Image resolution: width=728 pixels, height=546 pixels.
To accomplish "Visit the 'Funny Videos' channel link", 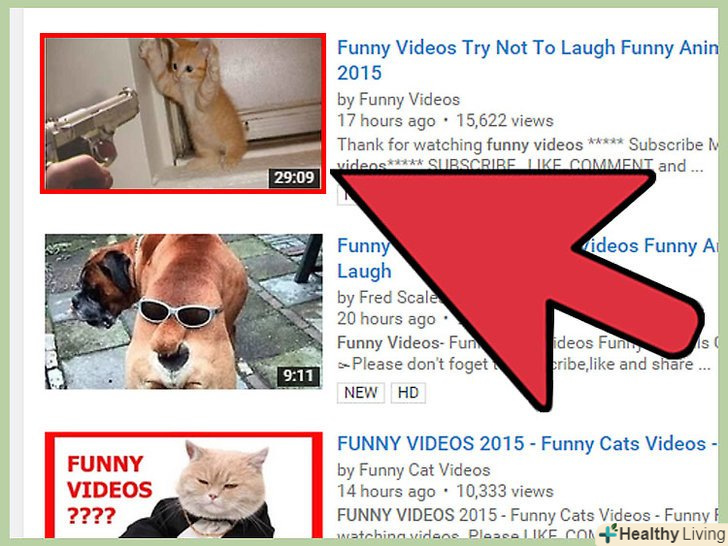I will pyautogui.click(x=409, y=99).
